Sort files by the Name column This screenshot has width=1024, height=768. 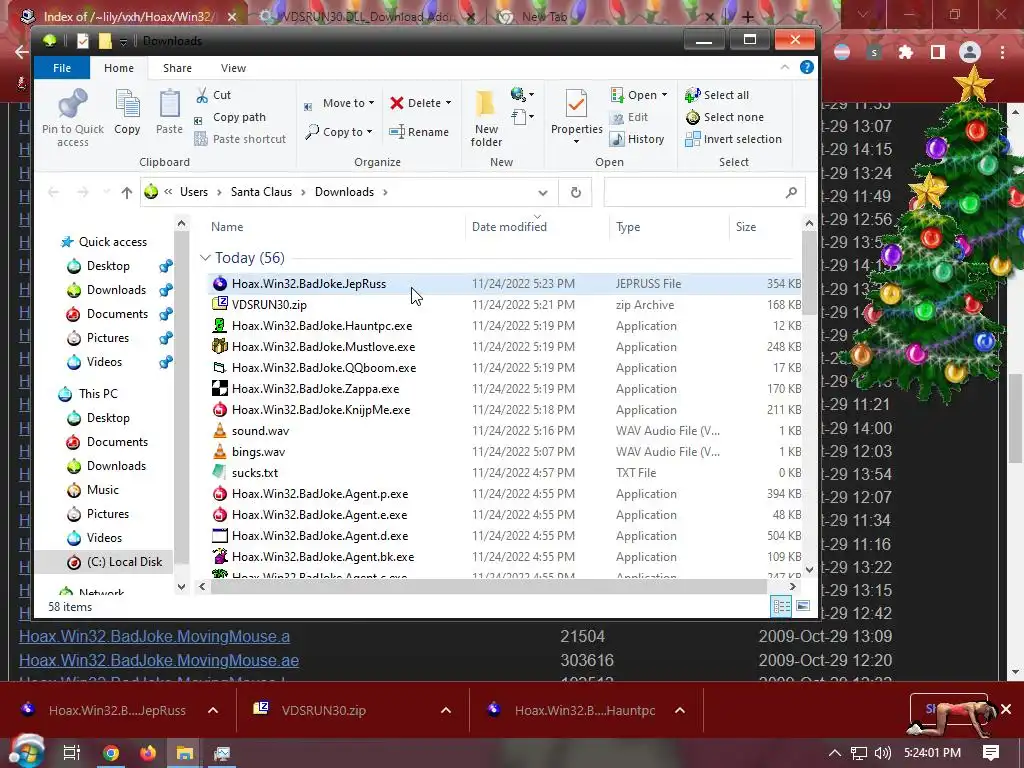click(227, 227)
